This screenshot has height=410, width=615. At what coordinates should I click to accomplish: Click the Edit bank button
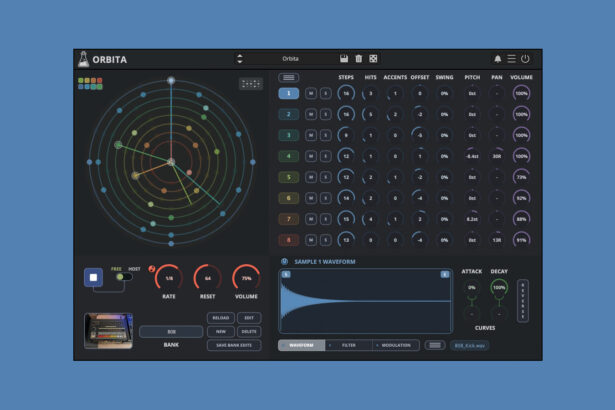click(249, 318)
